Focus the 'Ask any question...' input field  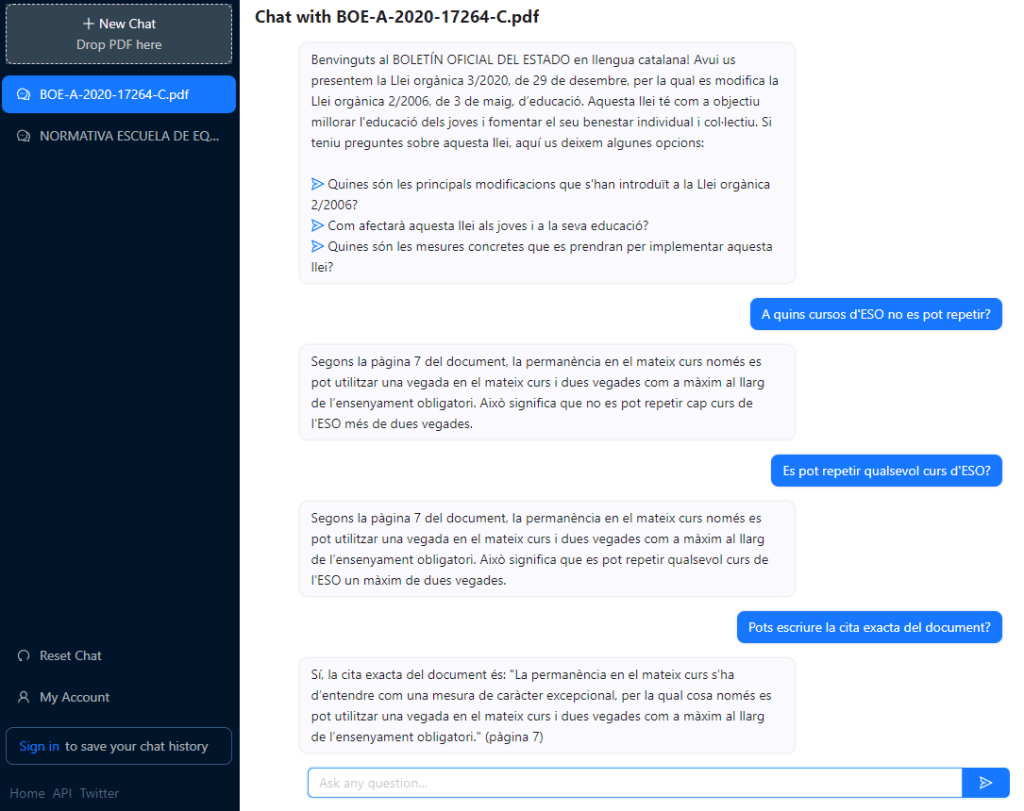coord(634,782)
